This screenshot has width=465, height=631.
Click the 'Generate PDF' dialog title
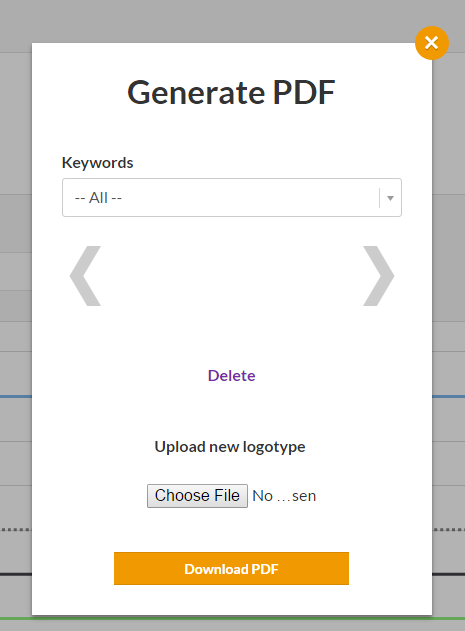tap(231, 93)
